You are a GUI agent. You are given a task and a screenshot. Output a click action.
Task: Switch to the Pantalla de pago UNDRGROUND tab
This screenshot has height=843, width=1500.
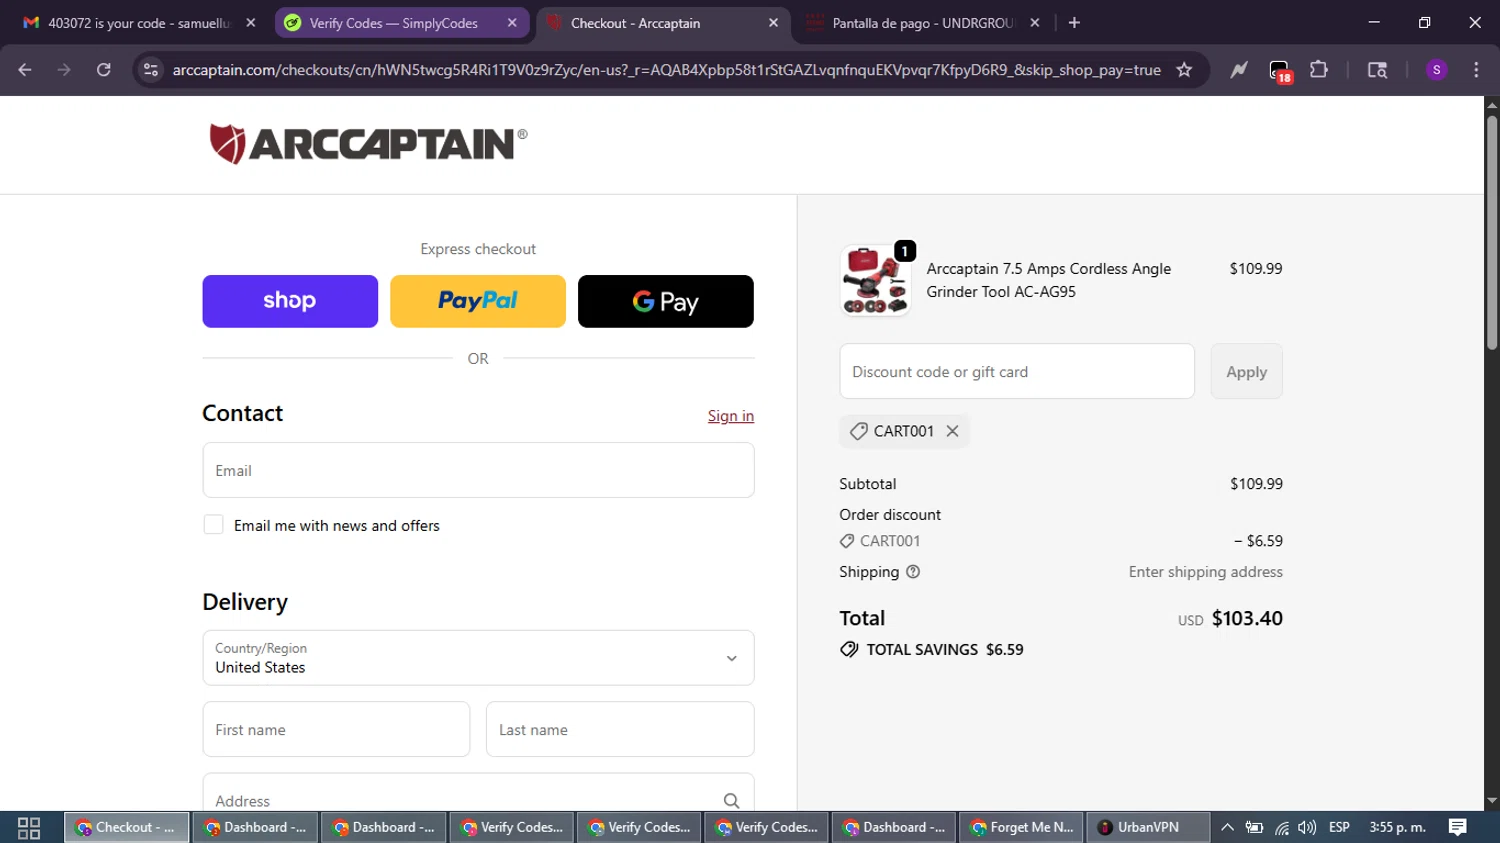click(922, 23)
